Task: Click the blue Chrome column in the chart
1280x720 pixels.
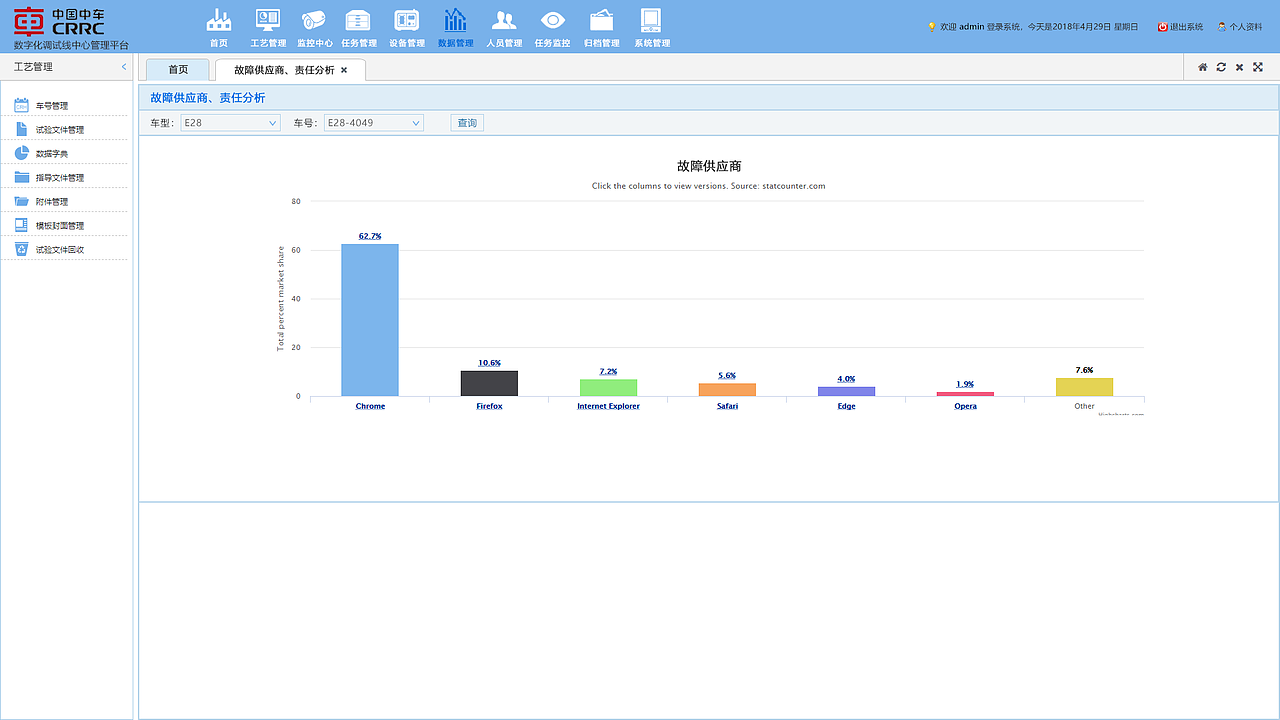Action: pos(370,320)
